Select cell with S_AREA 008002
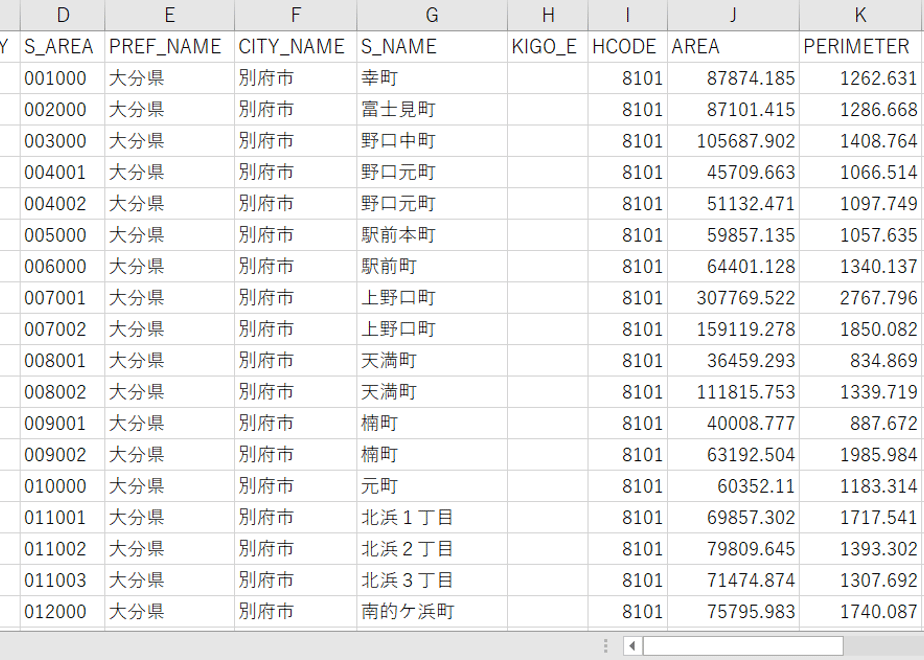This screenshot has height=660, width=924. tap(62, 392)
